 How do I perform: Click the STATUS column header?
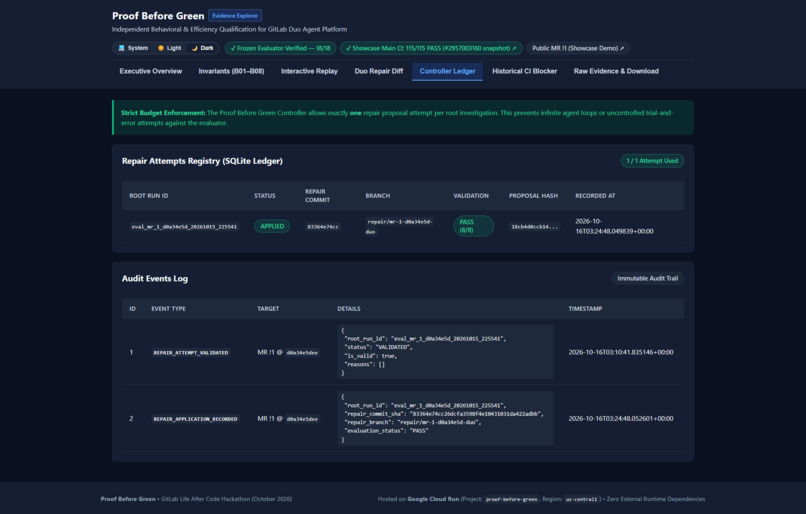pos(265,196)
